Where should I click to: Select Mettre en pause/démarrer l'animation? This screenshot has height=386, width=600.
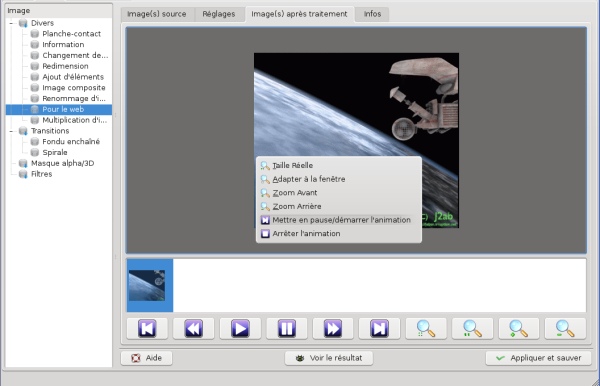[x=339, y=220]
